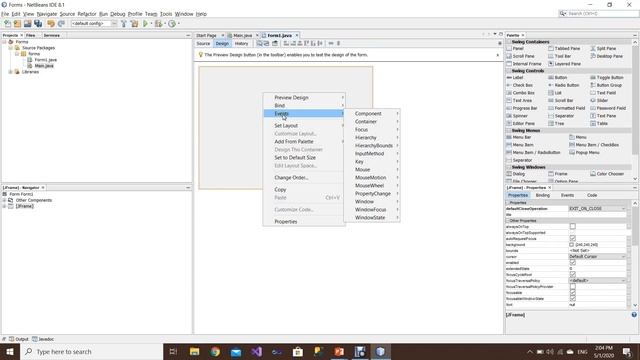Image resolution: width=640 pixels, height=360 pixels.
Task: Toggle the autoRequestFocus checkbox
Action: (573, 238)
